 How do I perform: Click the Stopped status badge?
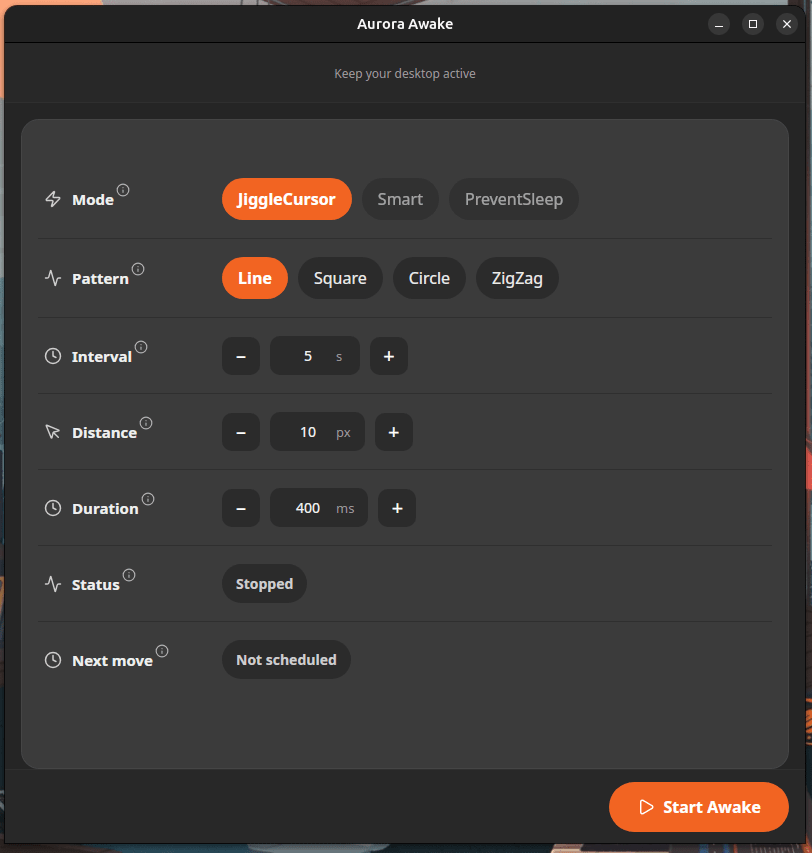click(x=264, y=584)
